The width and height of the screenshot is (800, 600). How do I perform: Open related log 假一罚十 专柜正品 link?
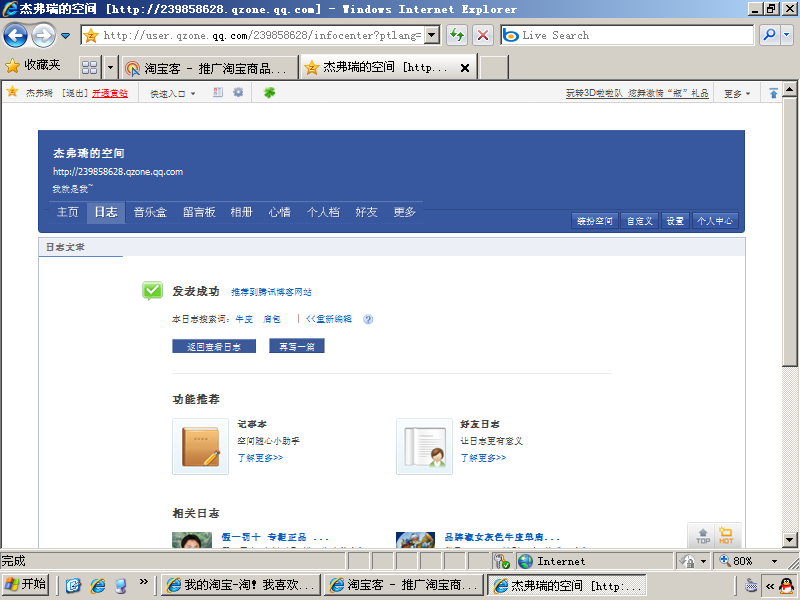tap(275, 537)
